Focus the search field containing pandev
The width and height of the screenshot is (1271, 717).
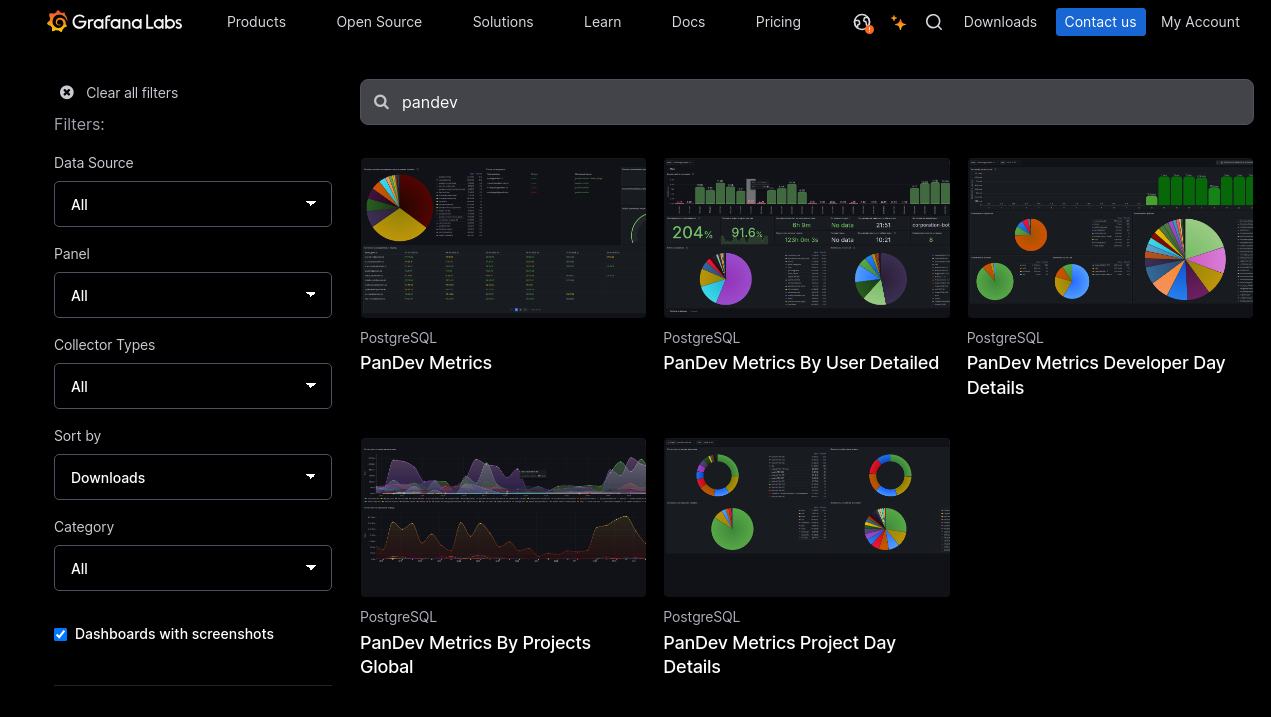point(806,102)
